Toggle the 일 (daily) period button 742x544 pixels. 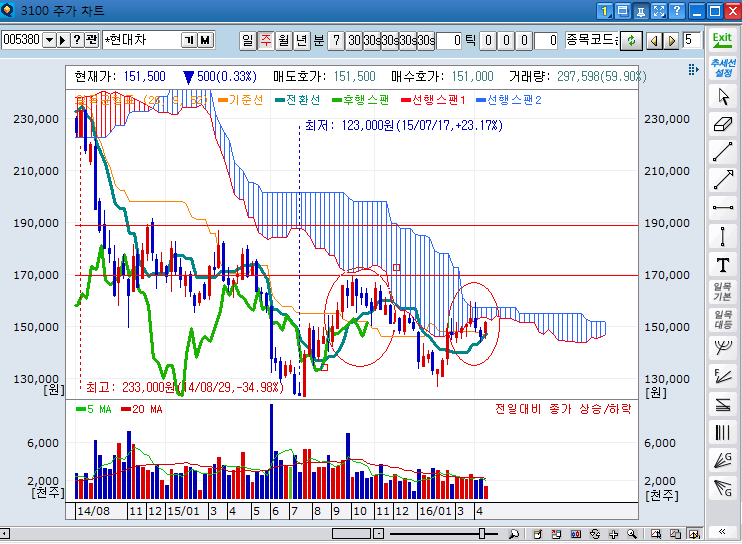[248, 40]
